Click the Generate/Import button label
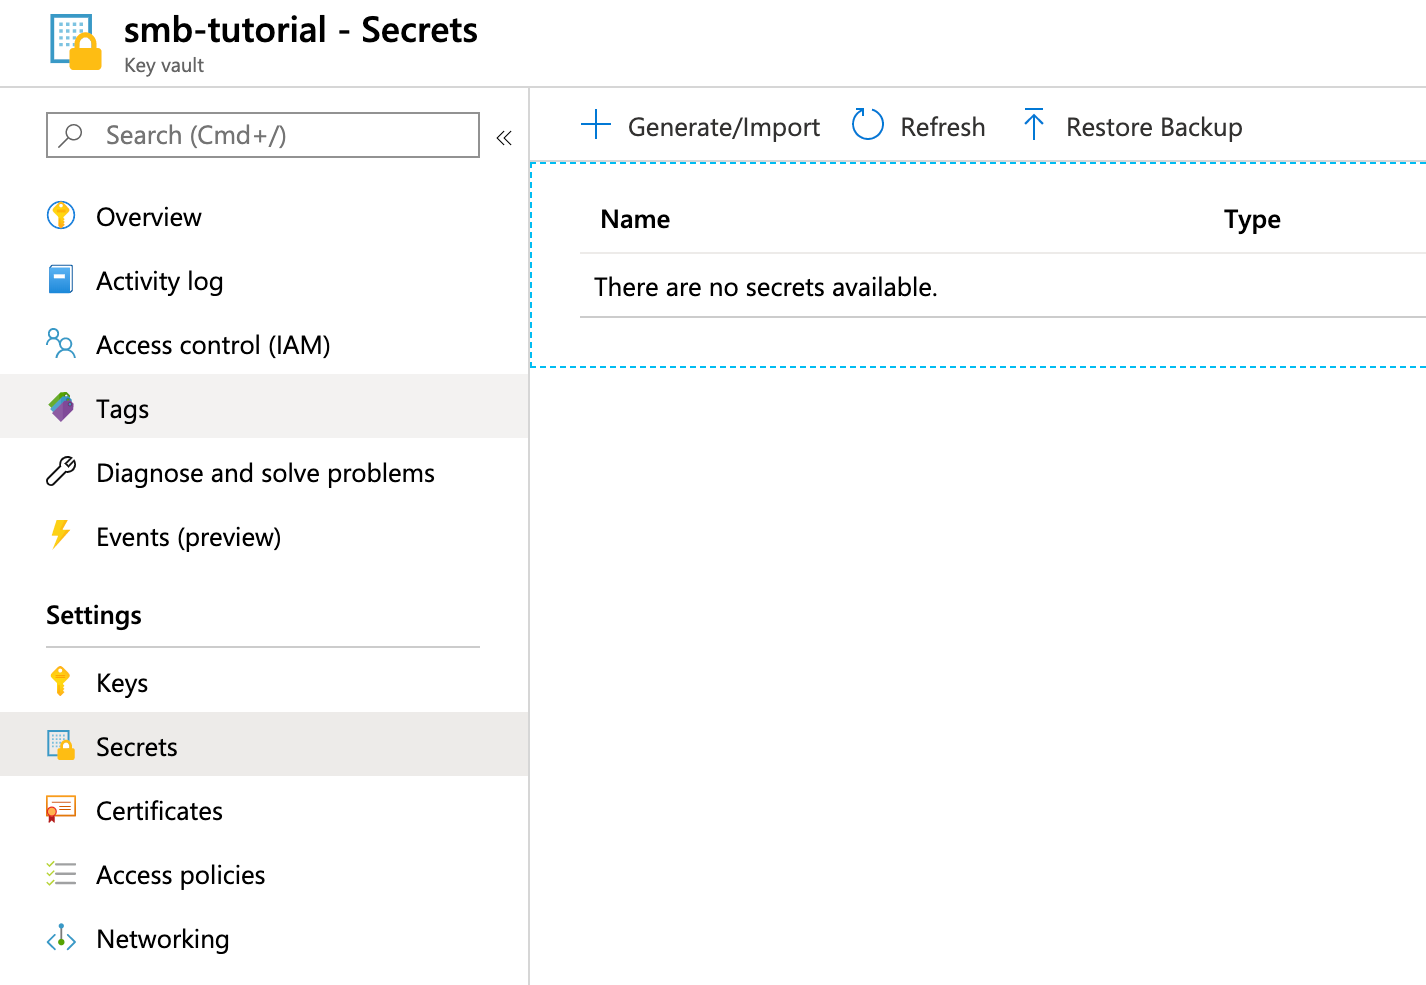The height and width of the screenshot is (985, 1426). point(724,127)
